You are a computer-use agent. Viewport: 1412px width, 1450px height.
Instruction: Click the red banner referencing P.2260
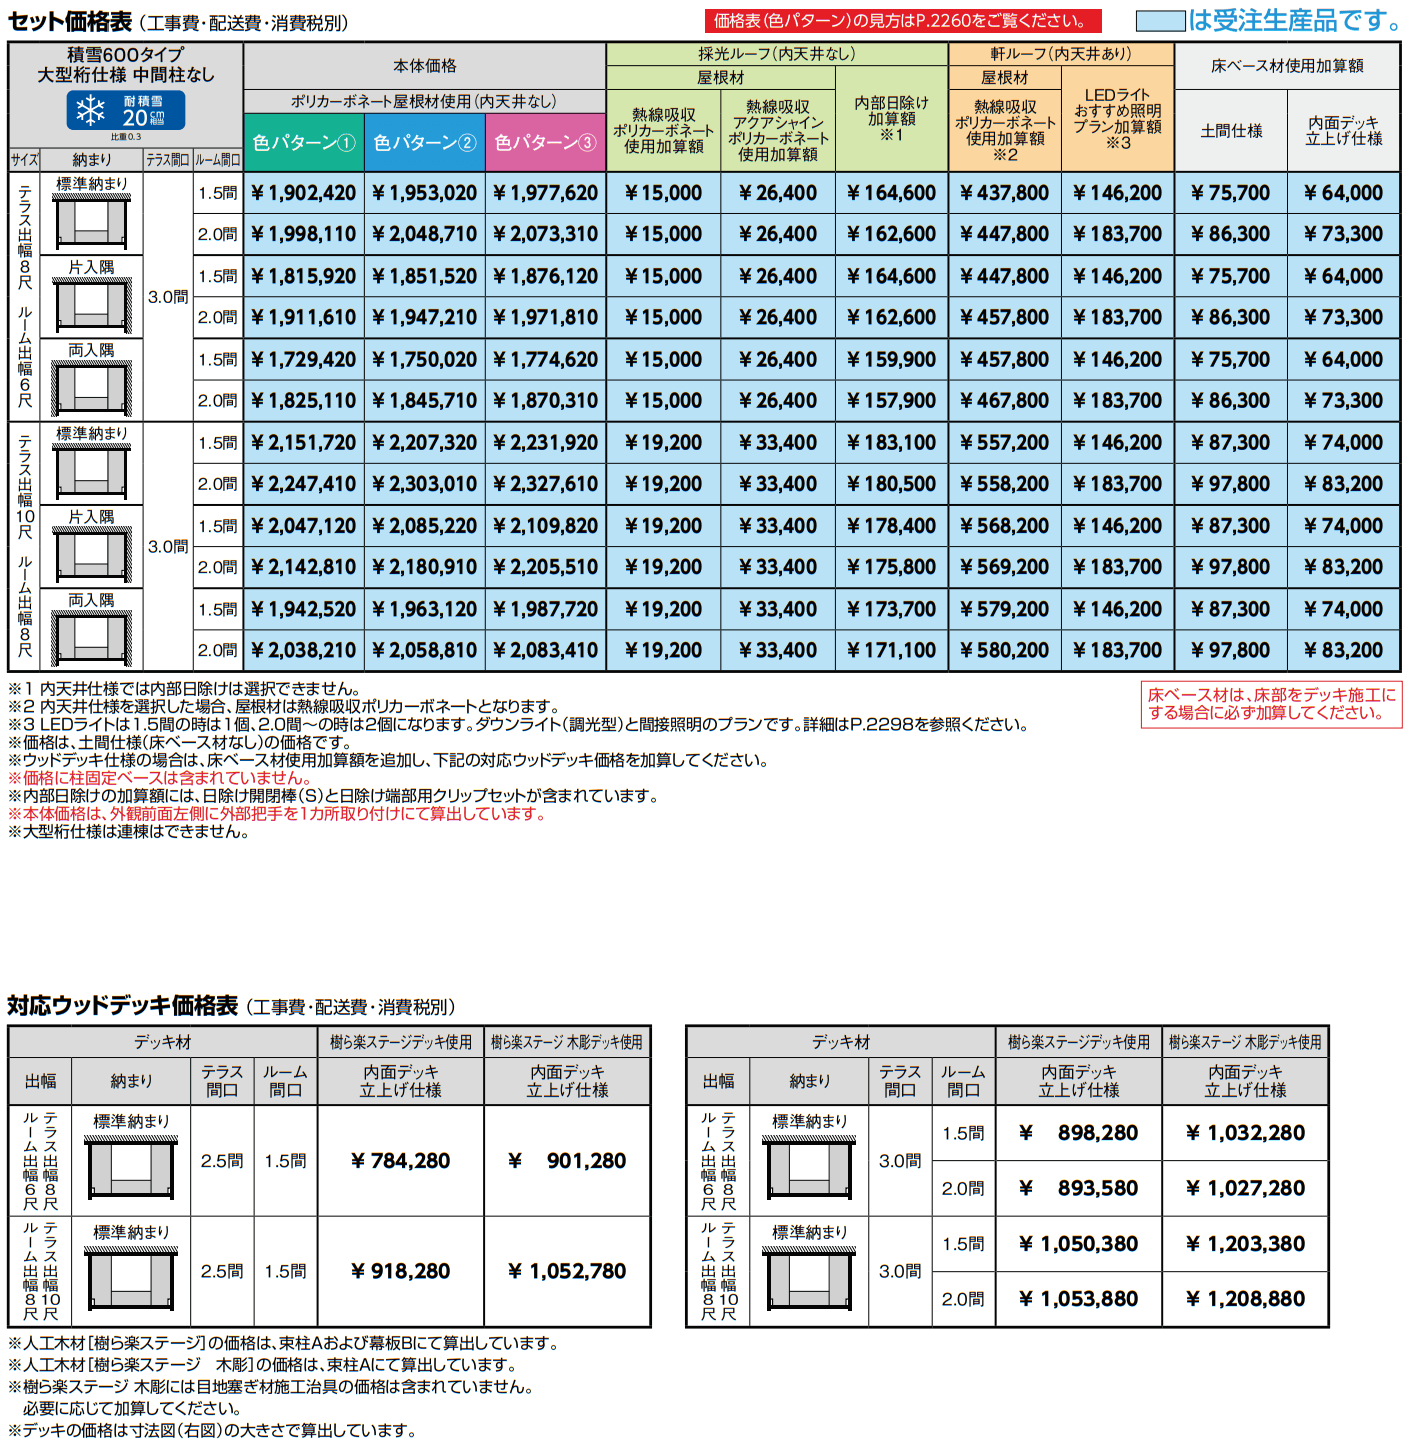[903, 21]
